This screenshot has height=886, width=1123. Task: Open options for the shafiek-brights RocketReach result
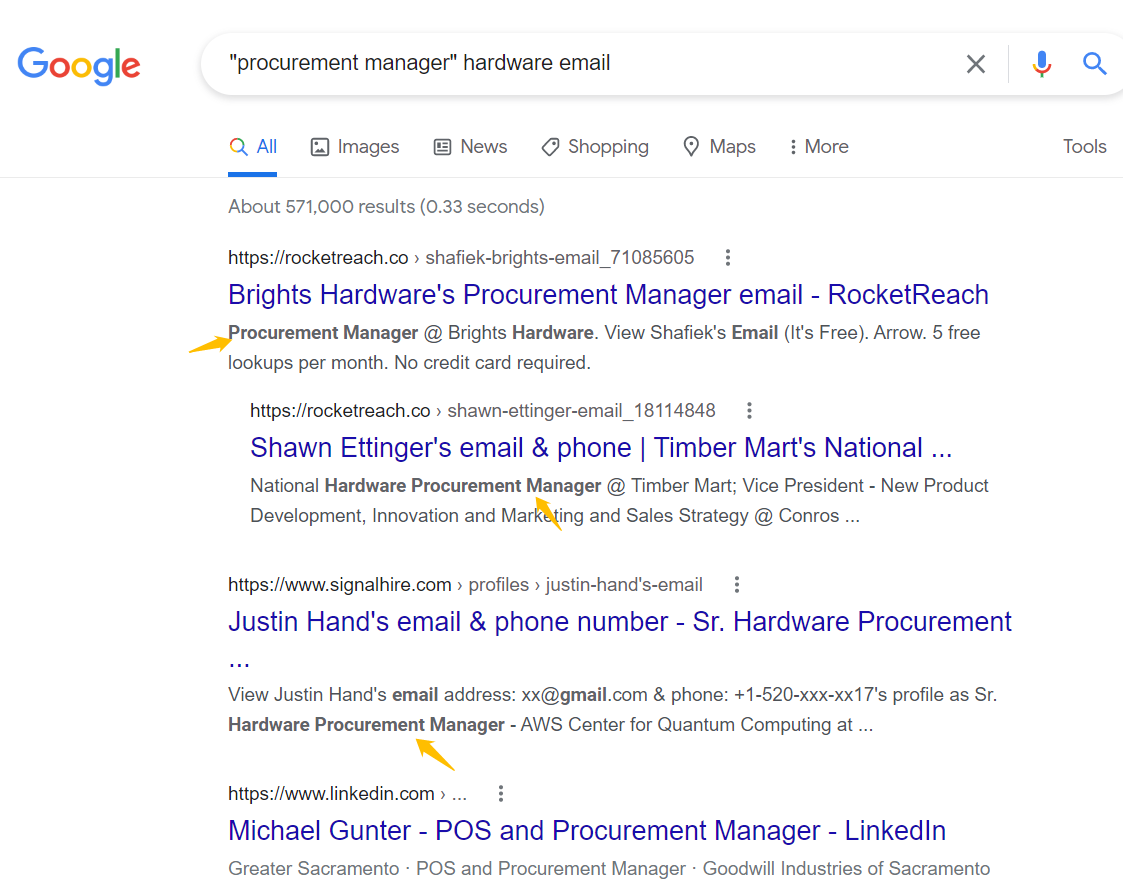[x=728, y=258]
